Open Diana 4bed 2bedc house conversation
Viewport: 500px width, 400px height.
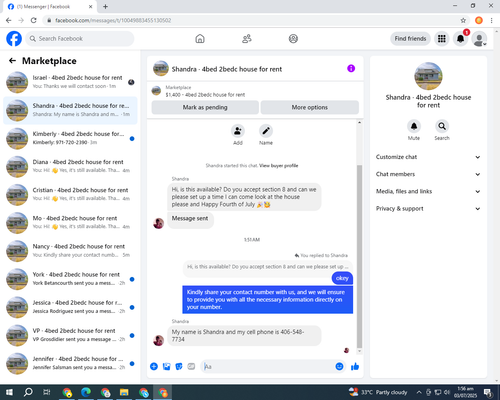[70, 167]
